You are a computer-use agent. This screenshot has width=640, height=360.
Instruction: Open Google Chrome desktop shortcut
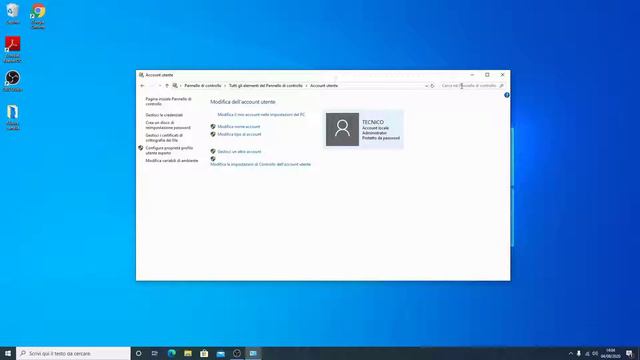[x=38, y=16]
